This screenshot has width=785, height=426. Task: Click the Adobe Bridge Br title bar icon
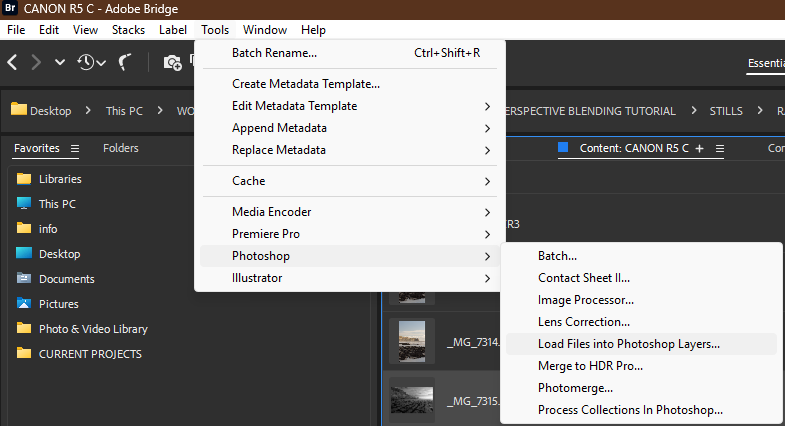10,9
